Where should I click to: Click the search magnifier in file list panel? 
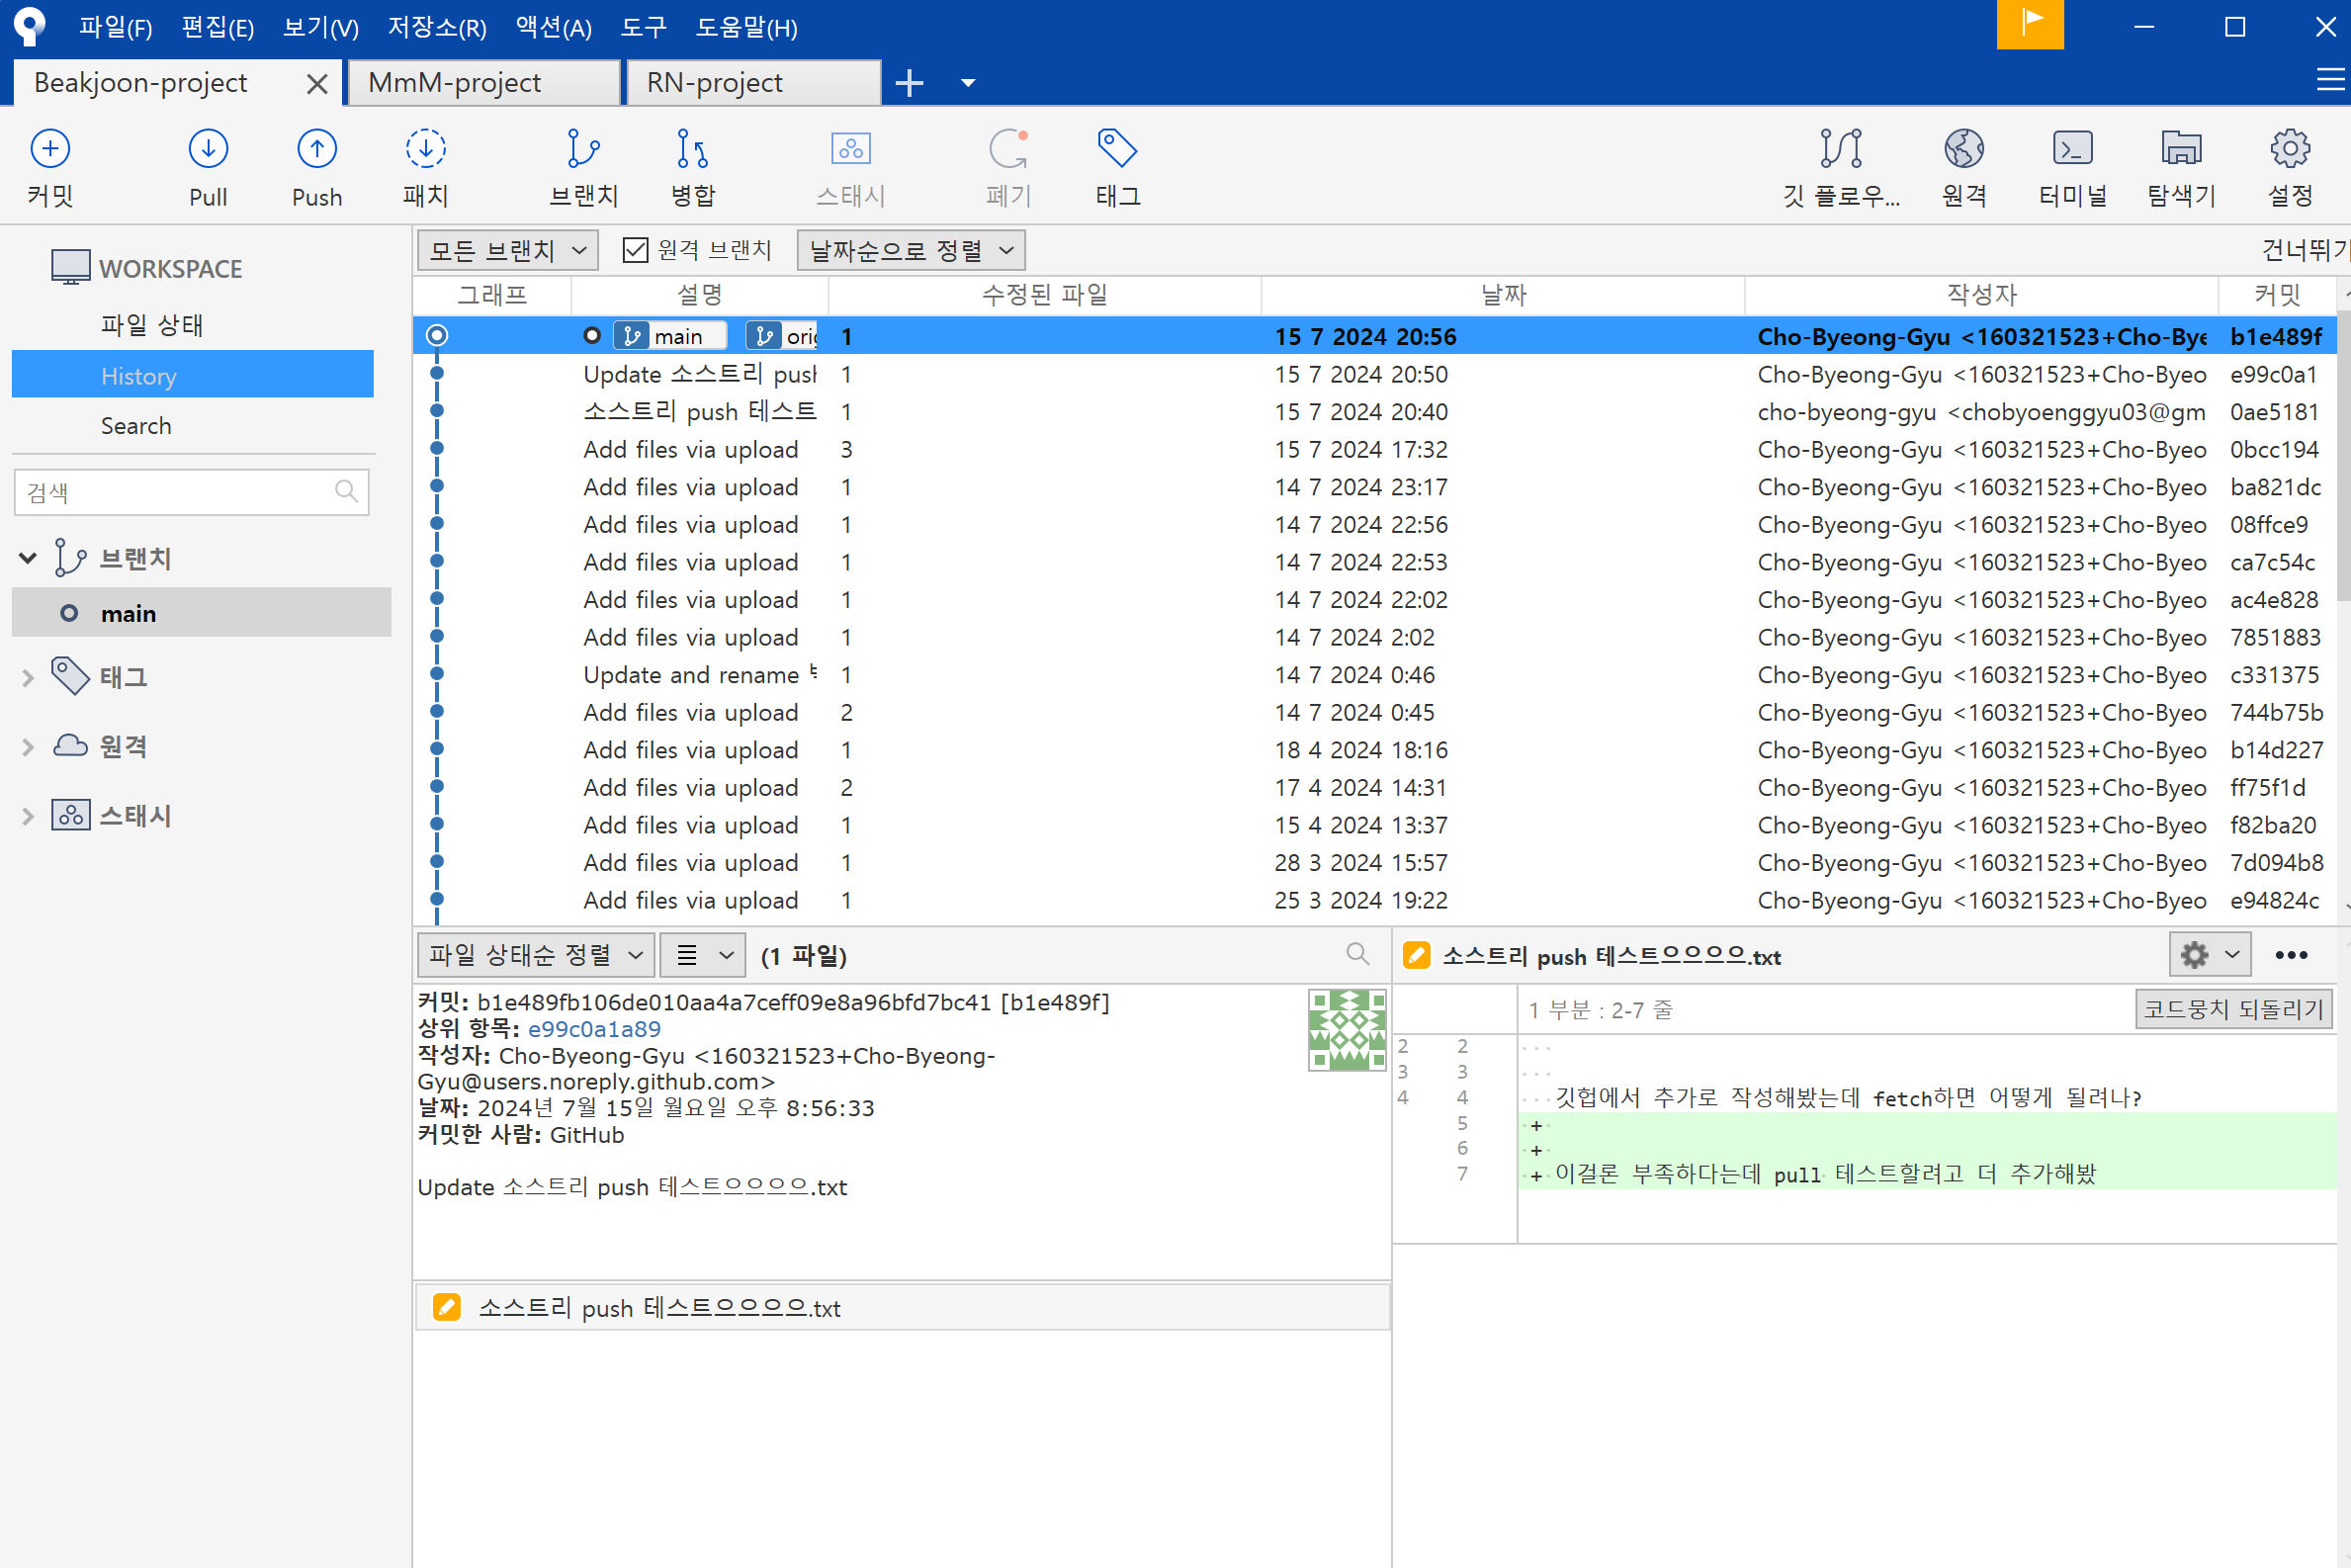coord(1357,954)
